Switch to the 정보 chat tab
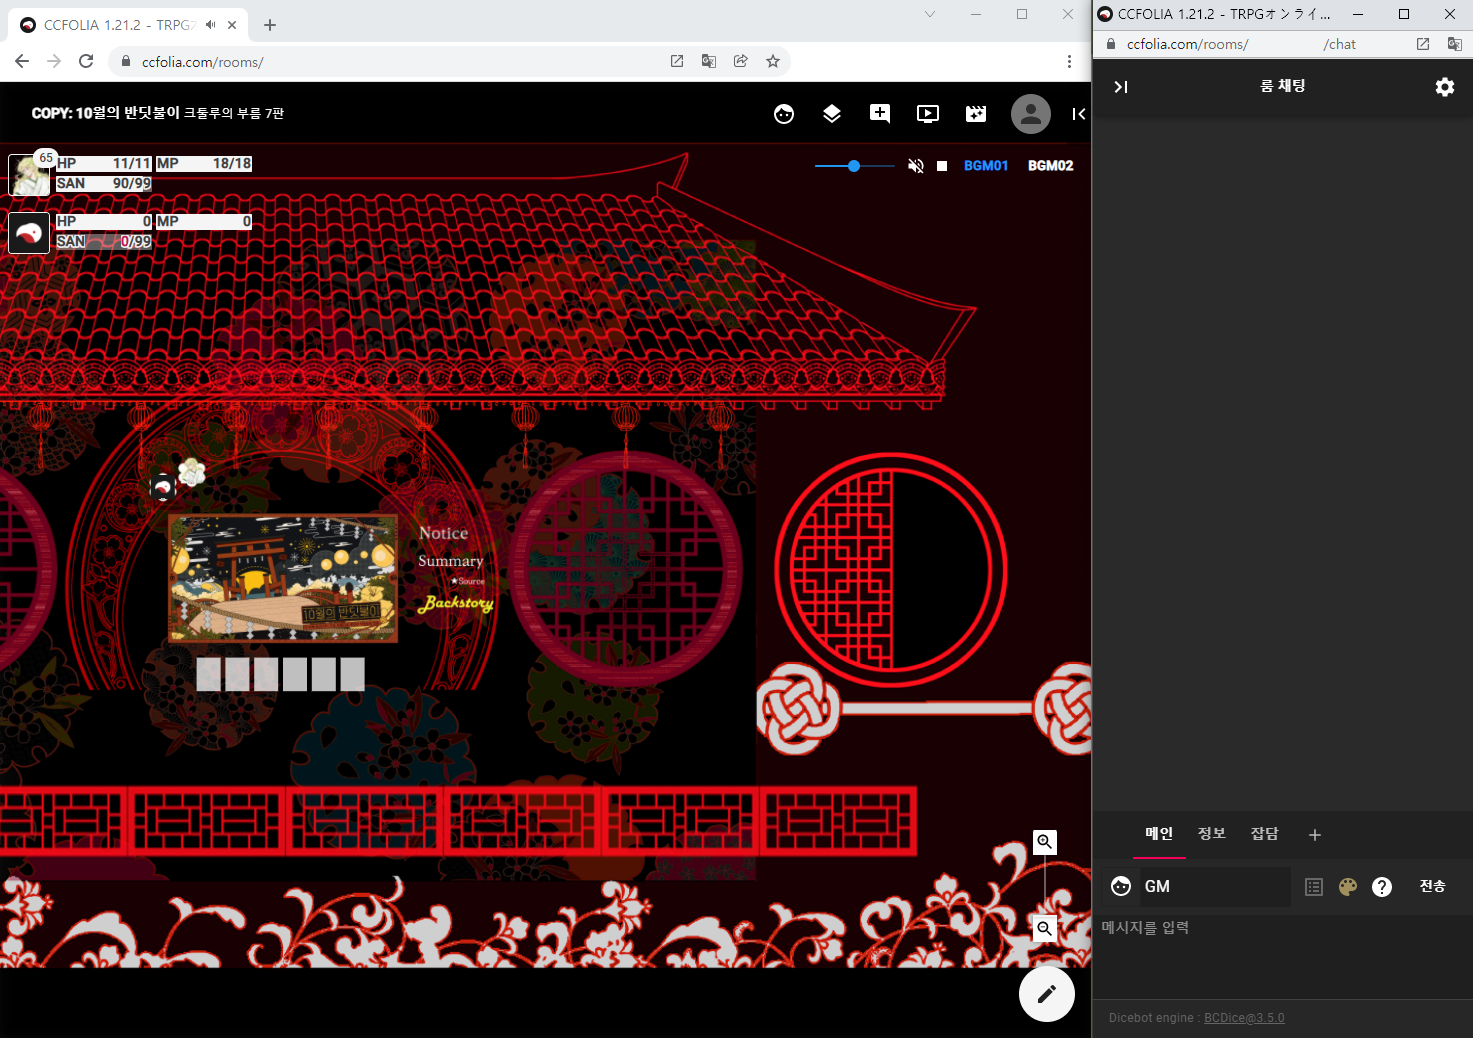The image size is (1473, 1038). pos(1212,834)
